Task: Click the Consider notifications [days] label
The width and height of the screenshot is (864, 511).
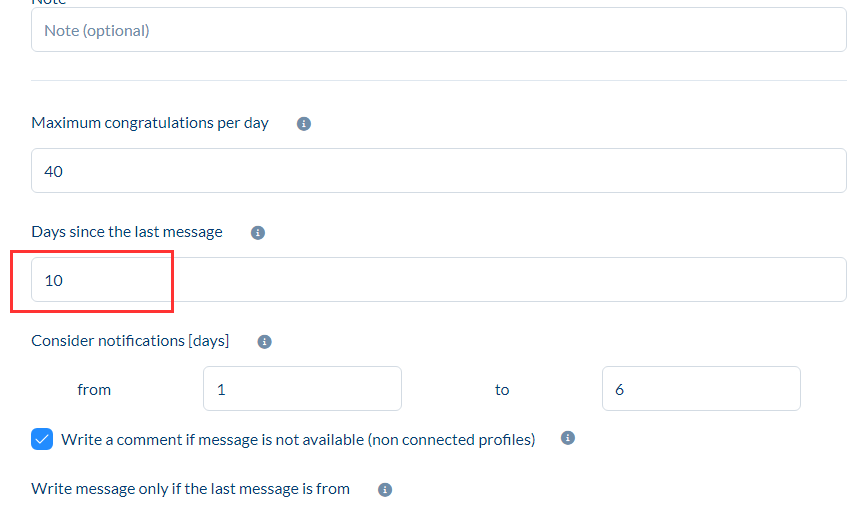Action: (130, 341)
